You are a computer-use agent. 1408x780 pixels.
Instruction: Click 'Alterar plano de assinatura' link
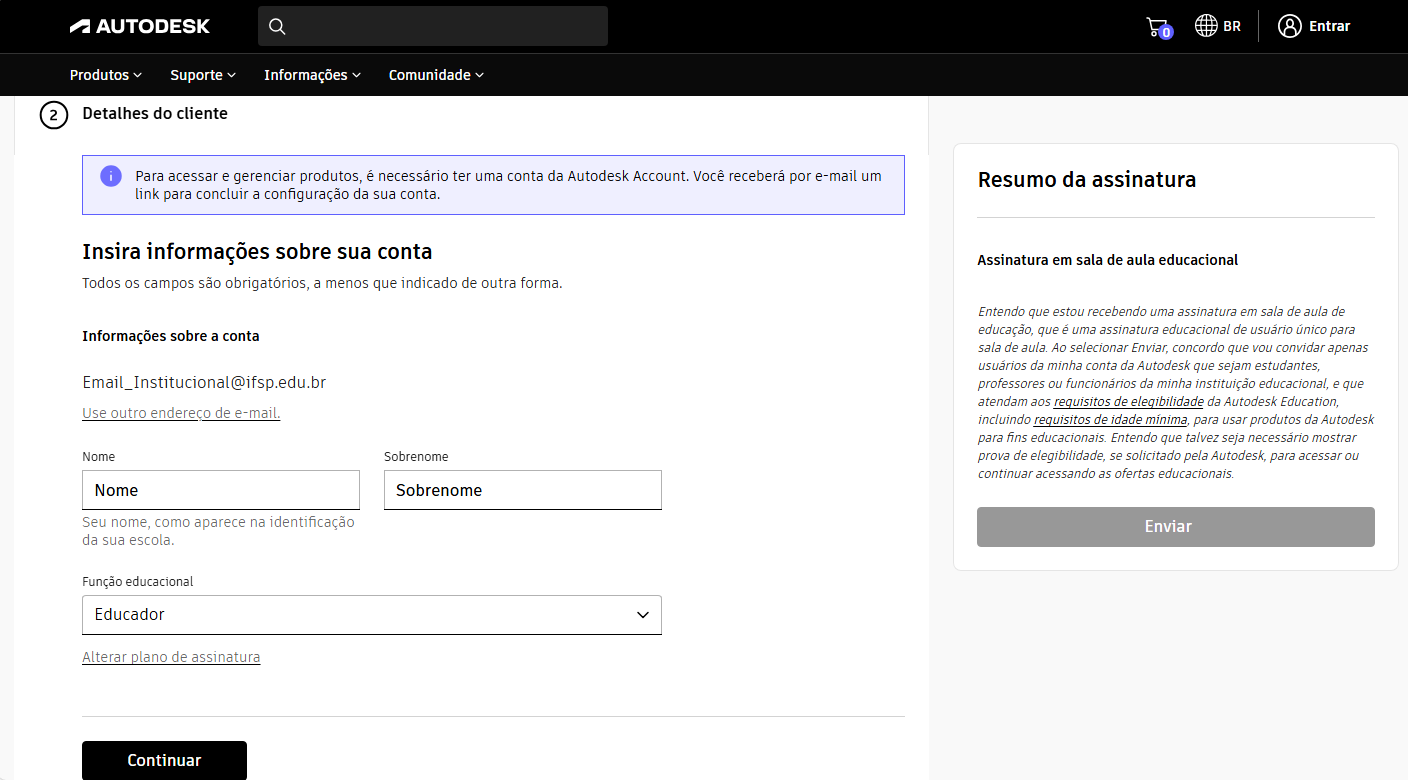171,657
